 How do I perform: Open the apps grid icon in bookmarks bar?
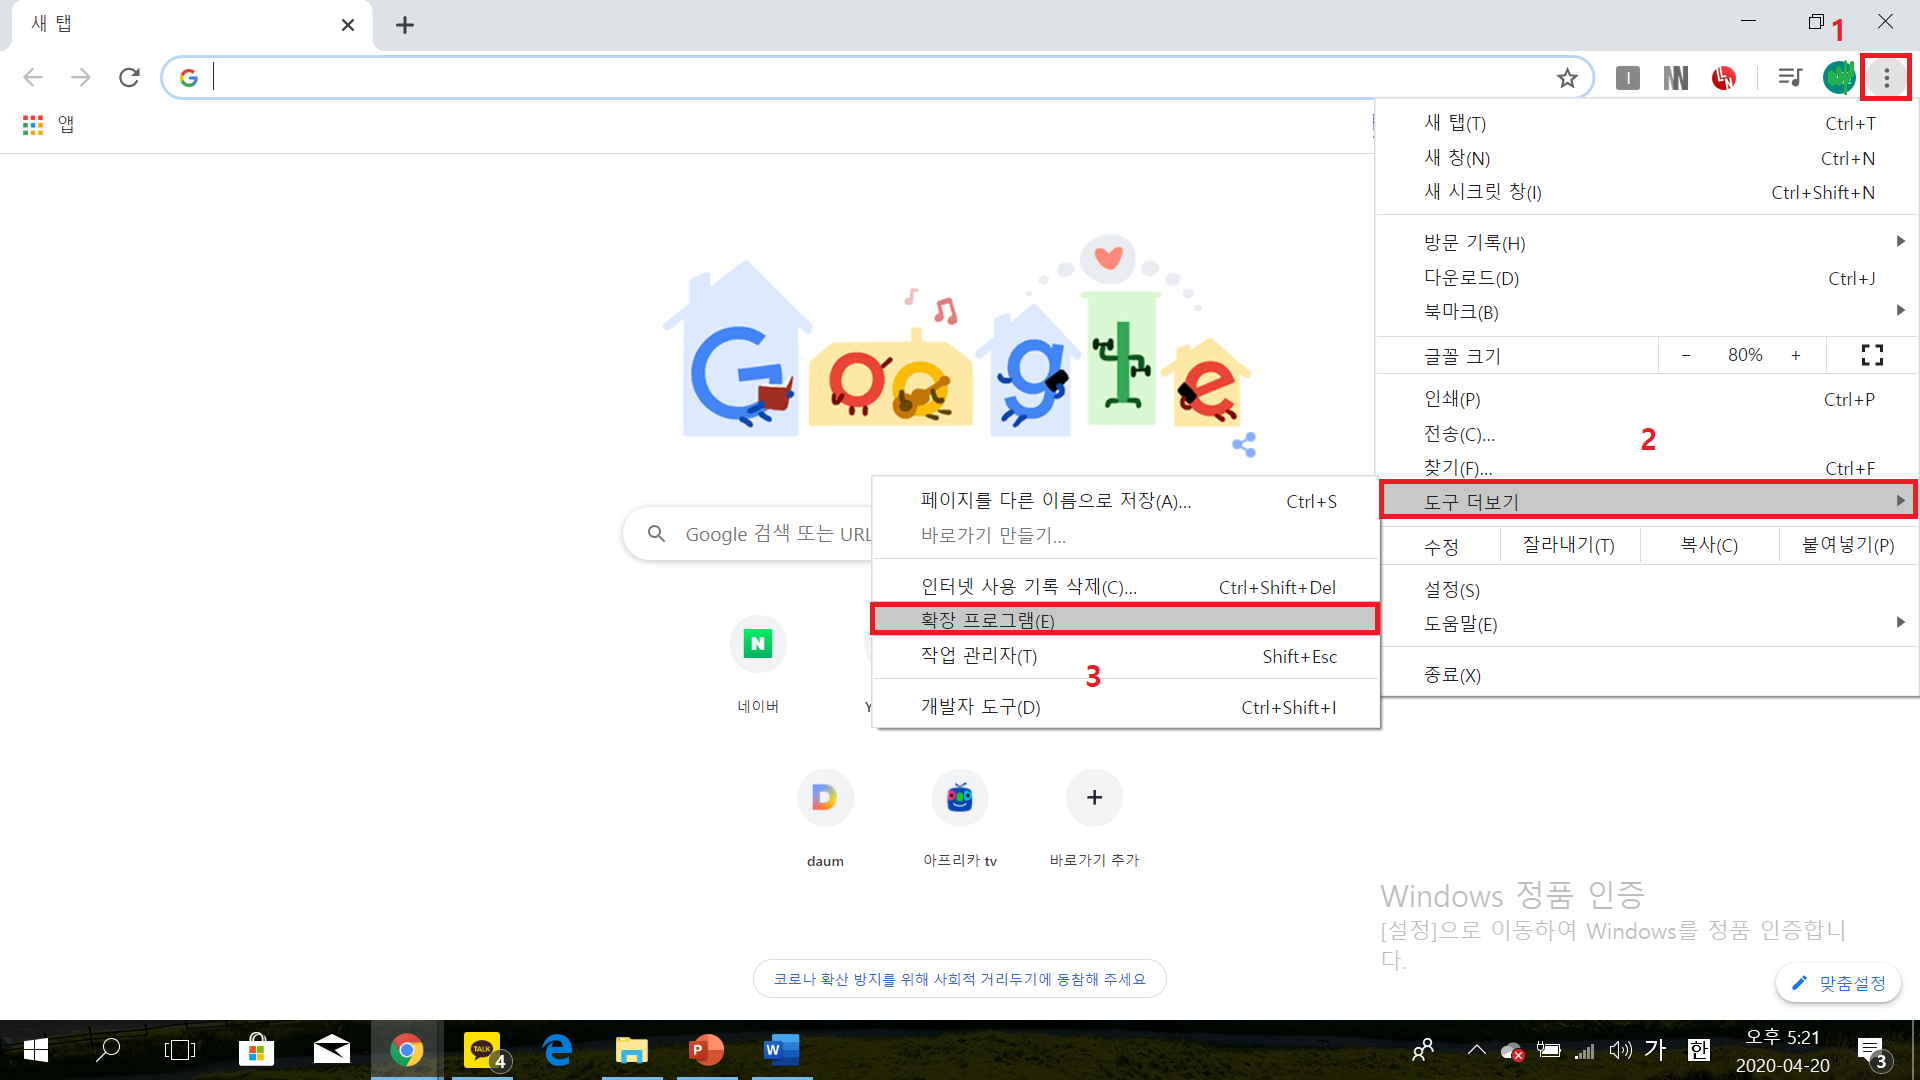click(33, 125)
